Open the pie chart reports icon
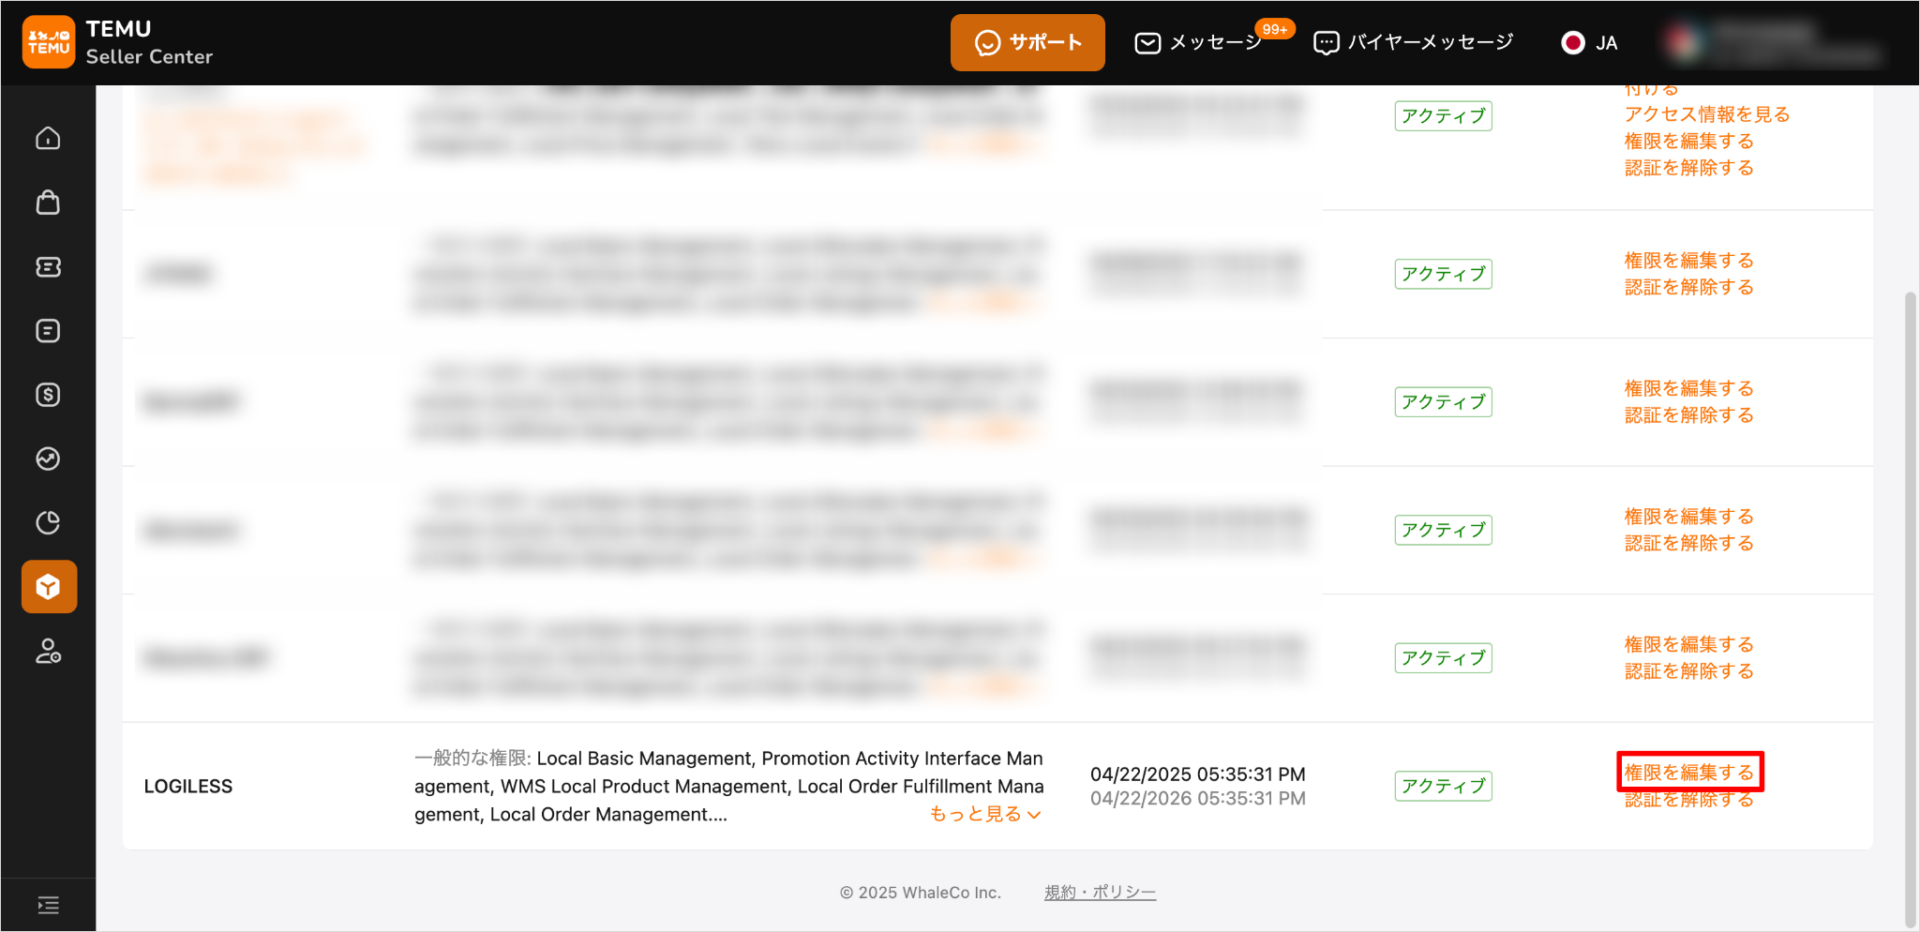The image size is (1920, 932). pyautogui.click(x=48, y=523)
